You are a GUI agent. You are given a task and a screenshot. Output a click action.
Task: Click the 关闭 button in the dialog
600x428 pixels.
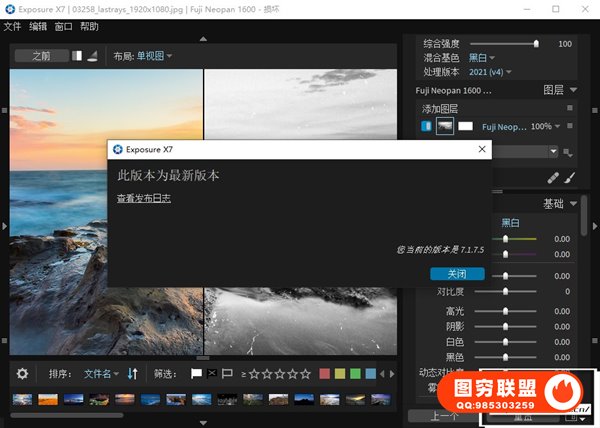(456, 274)
